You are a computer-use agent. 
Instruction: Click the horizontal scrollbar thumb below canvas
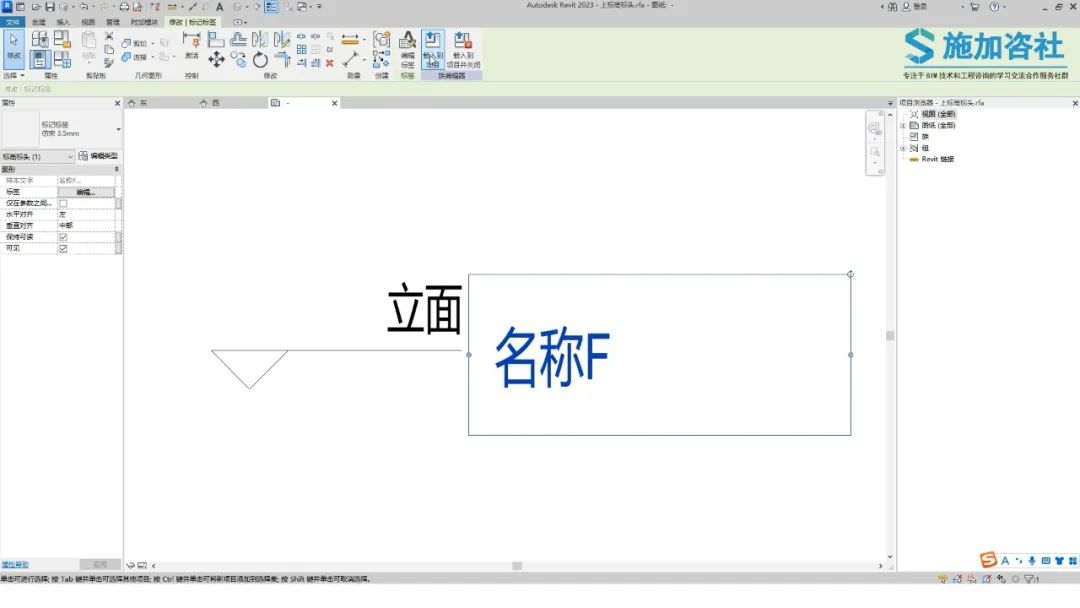point(517,566)
